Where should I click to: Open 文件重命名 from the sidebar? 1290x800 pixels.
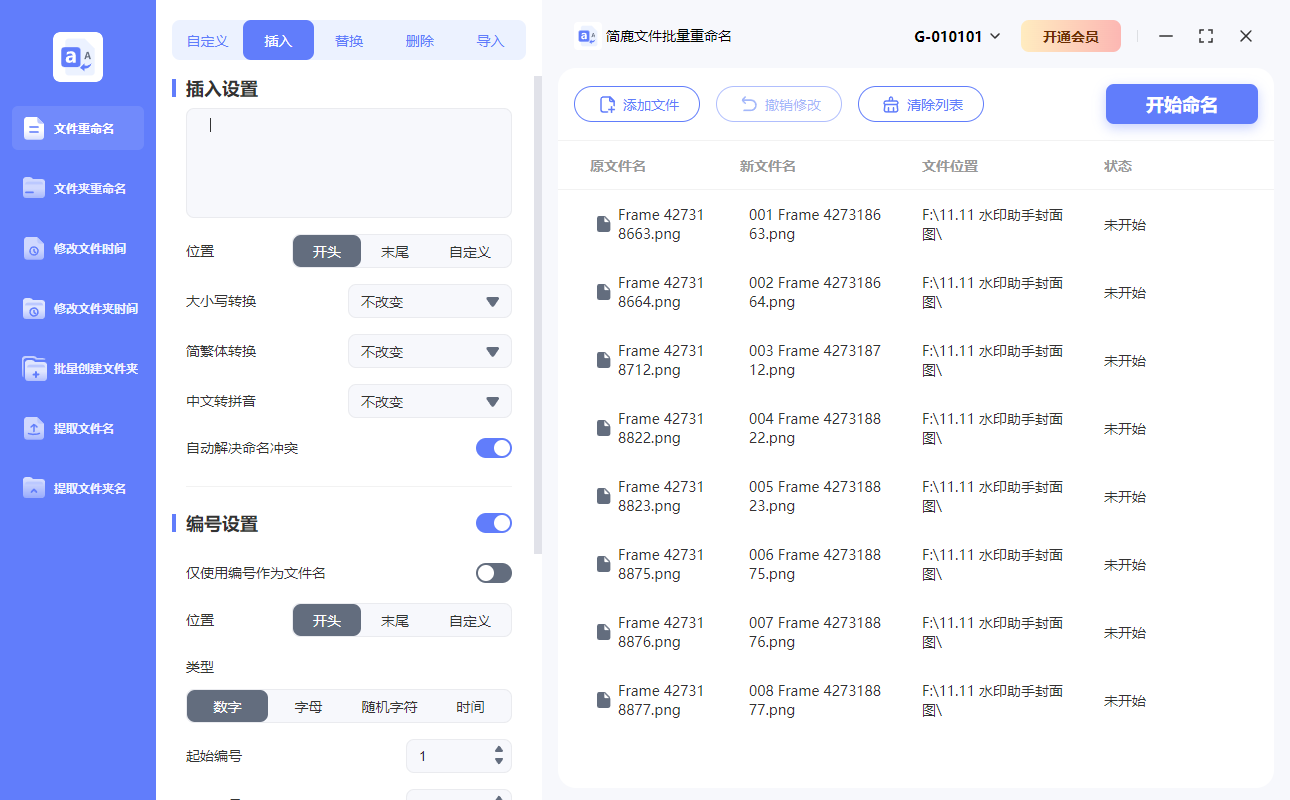coord(78,128)
